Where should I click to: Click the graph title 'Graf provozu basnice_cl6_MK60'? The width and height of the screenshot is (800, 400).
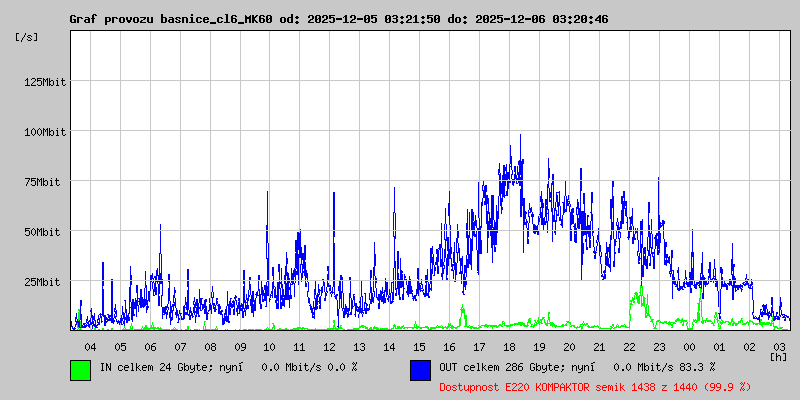pos(170,19)
